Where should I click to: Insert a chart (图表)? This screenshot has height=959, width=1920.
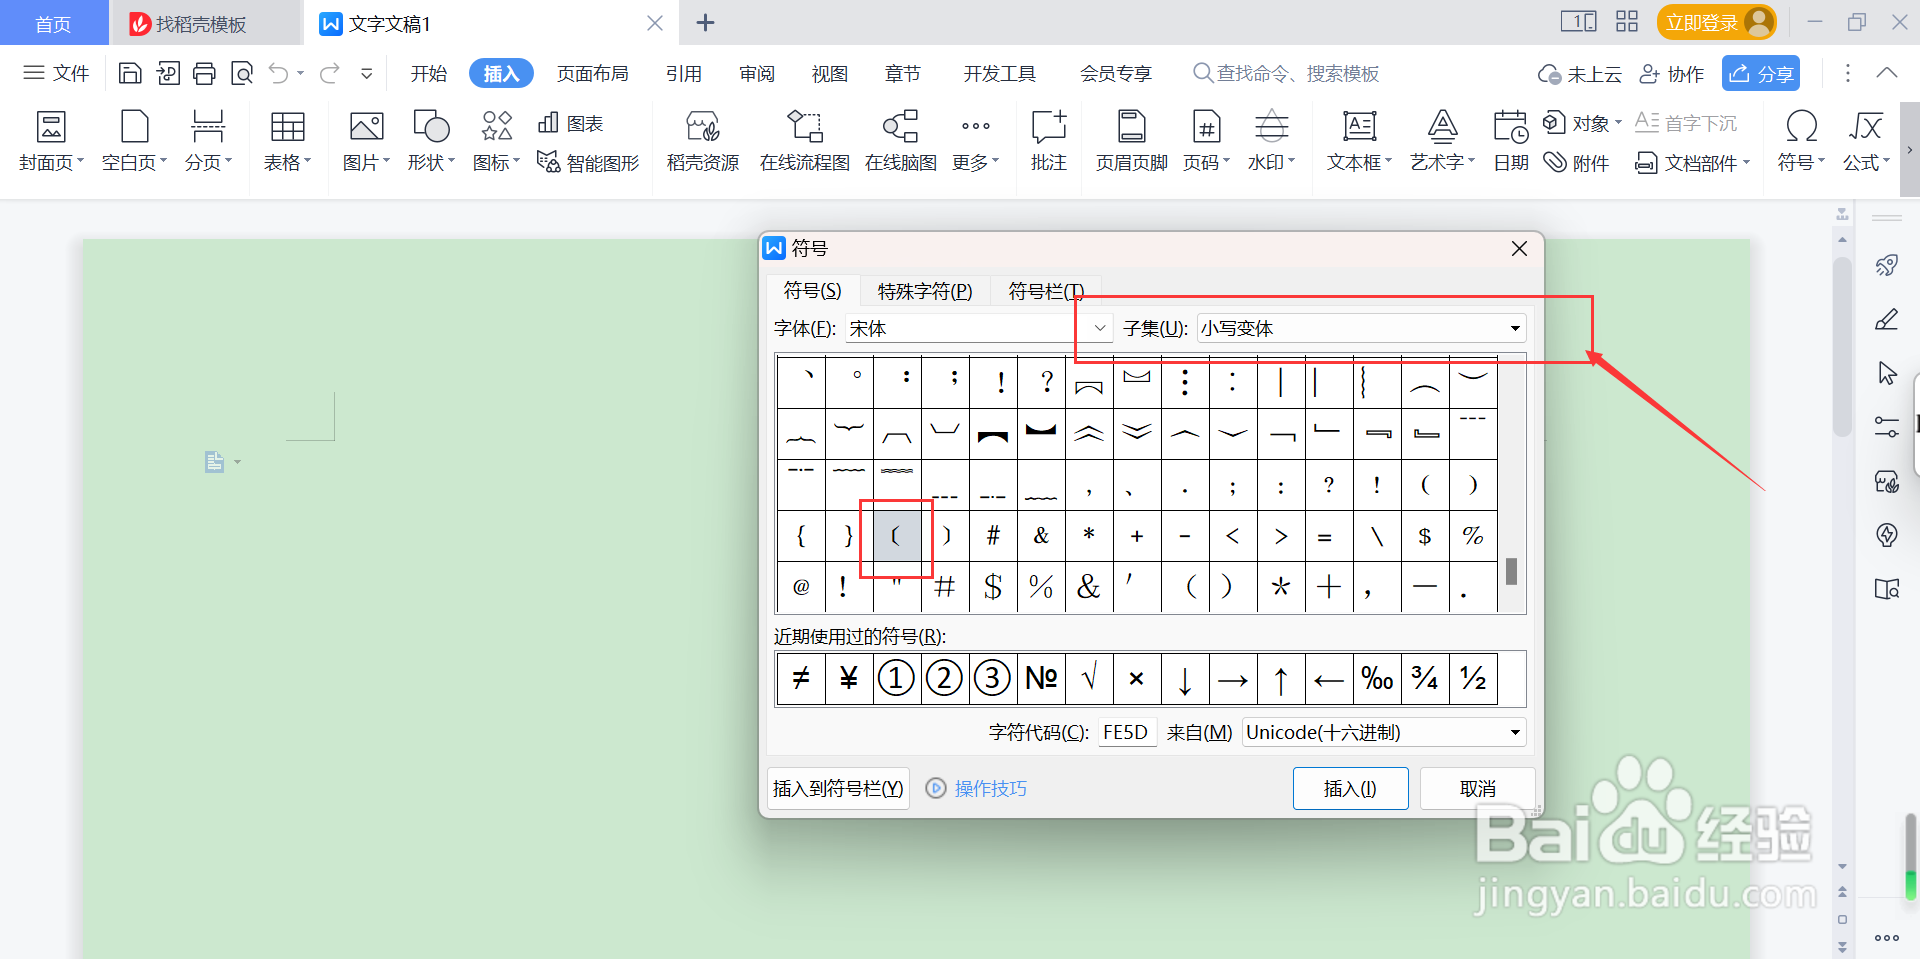[x=570, y=123]
